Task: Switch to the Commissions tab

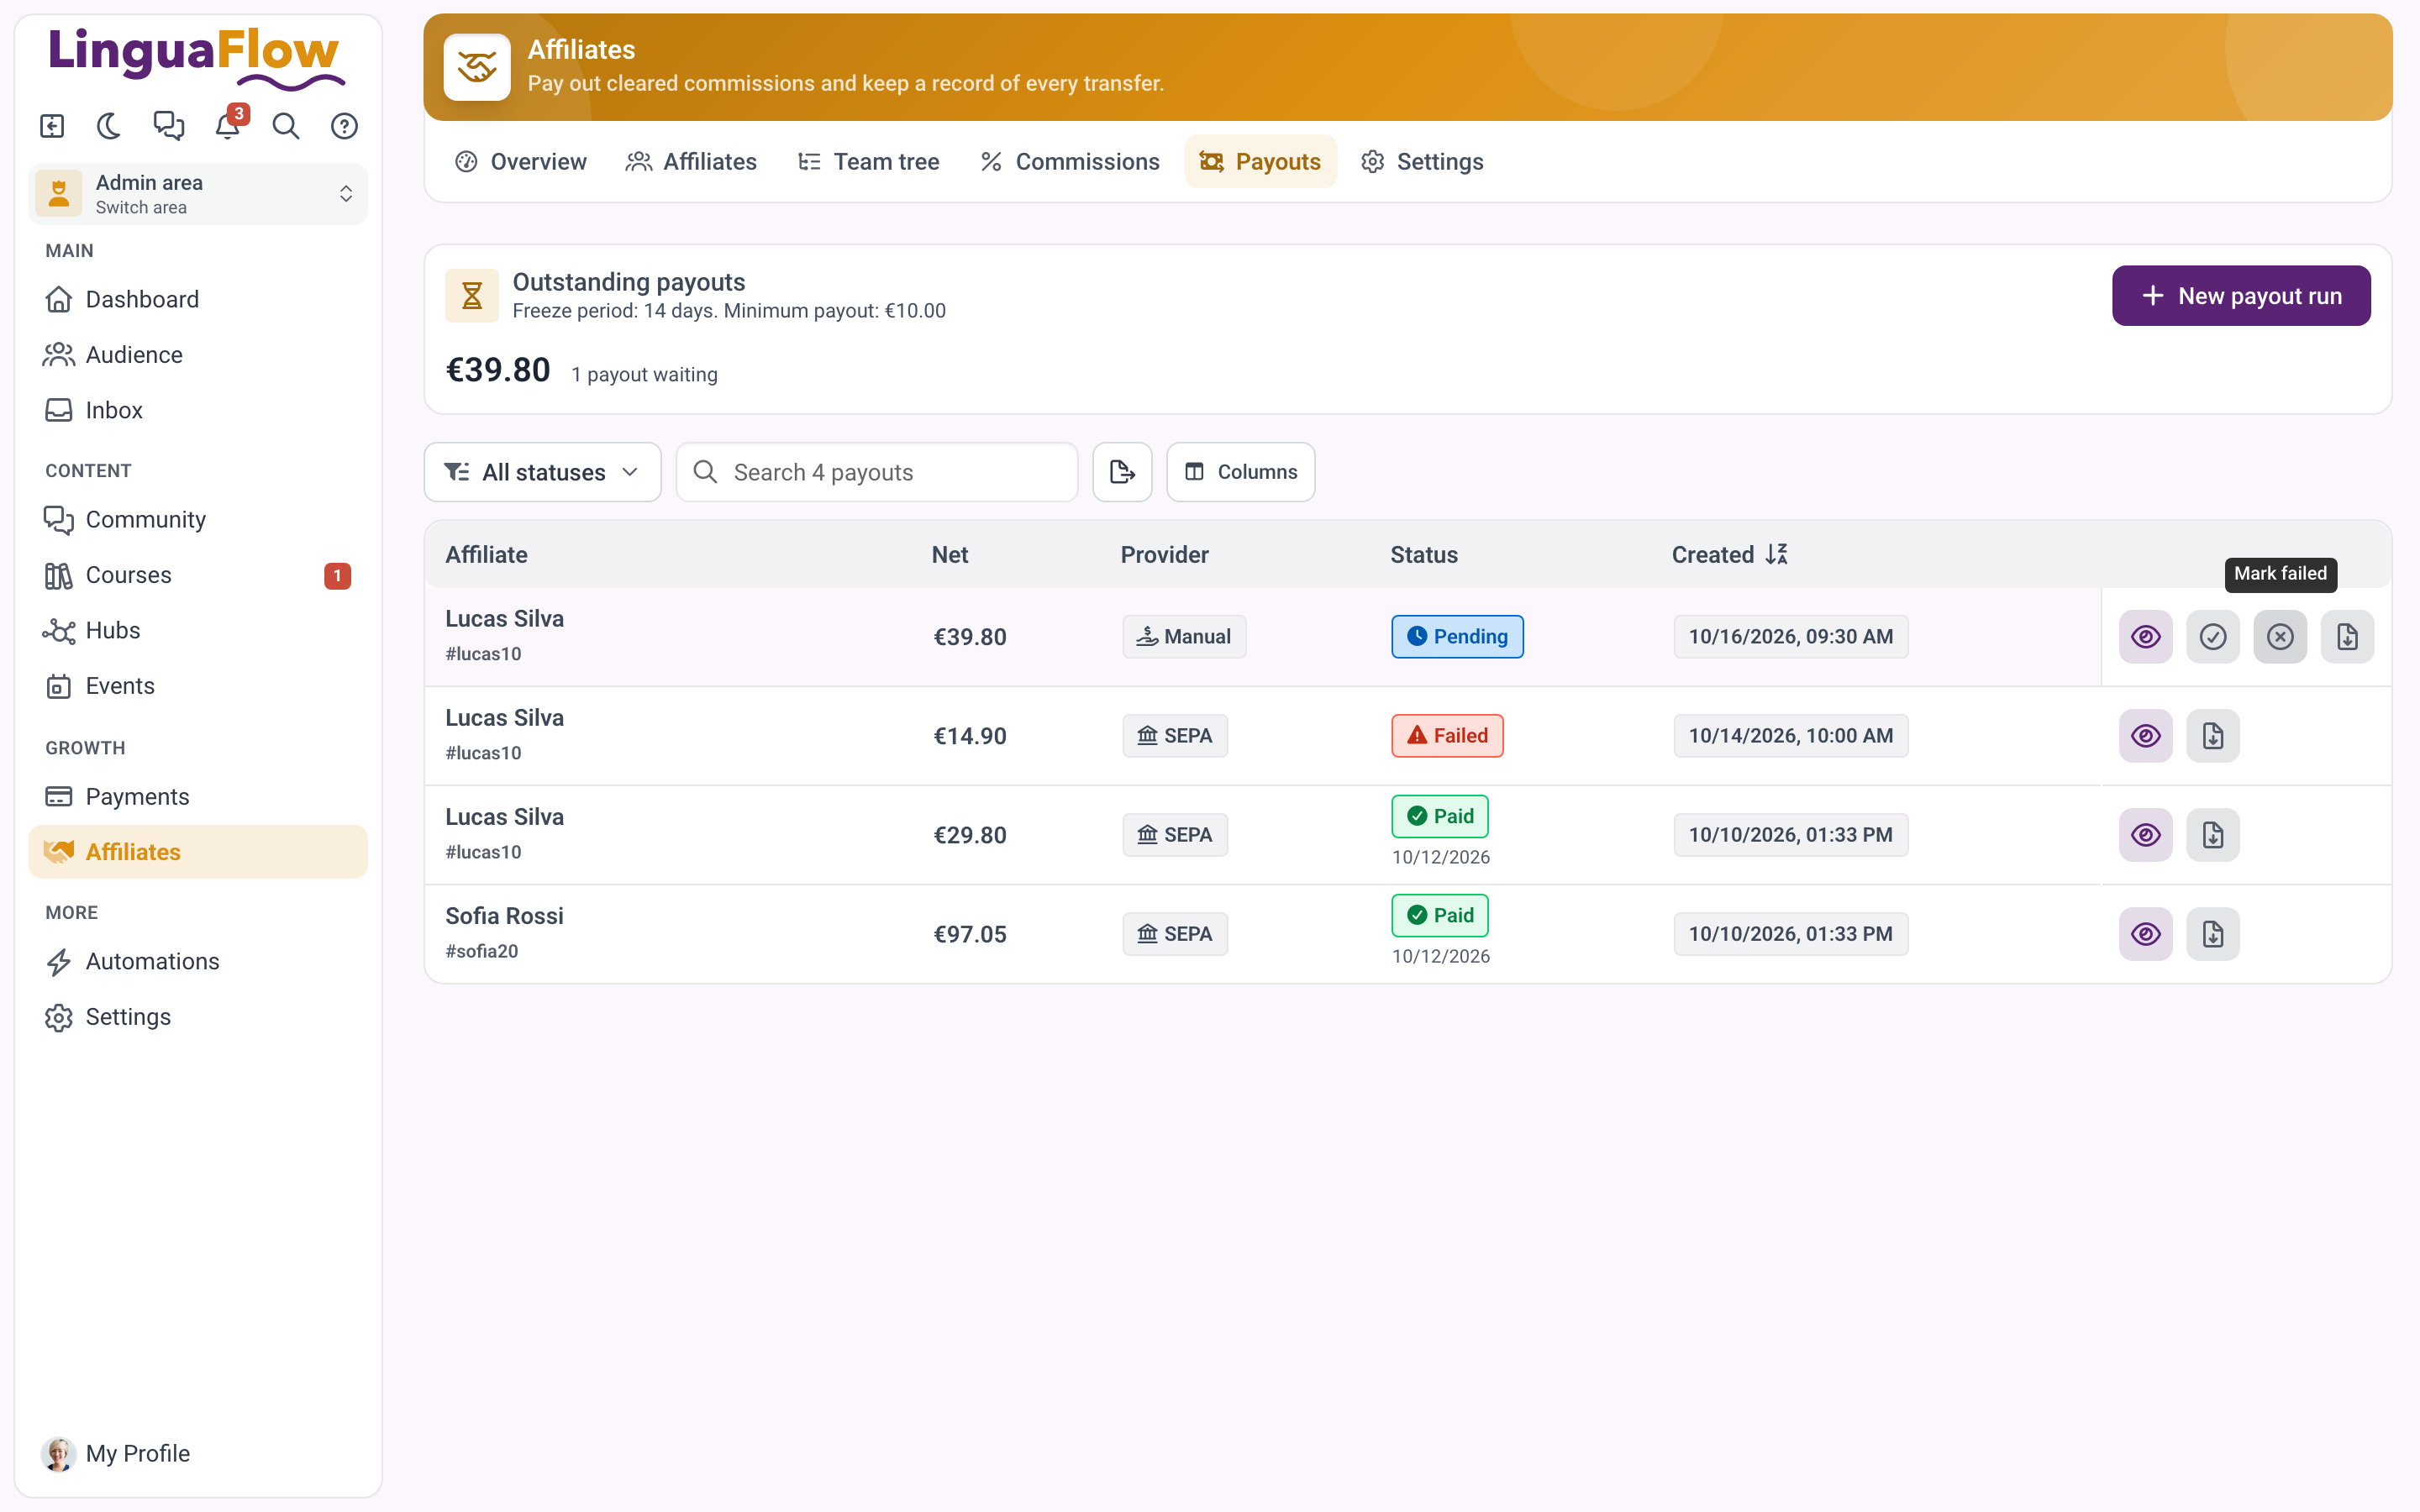Action: pyautogui.click(x=1069, y=162)
